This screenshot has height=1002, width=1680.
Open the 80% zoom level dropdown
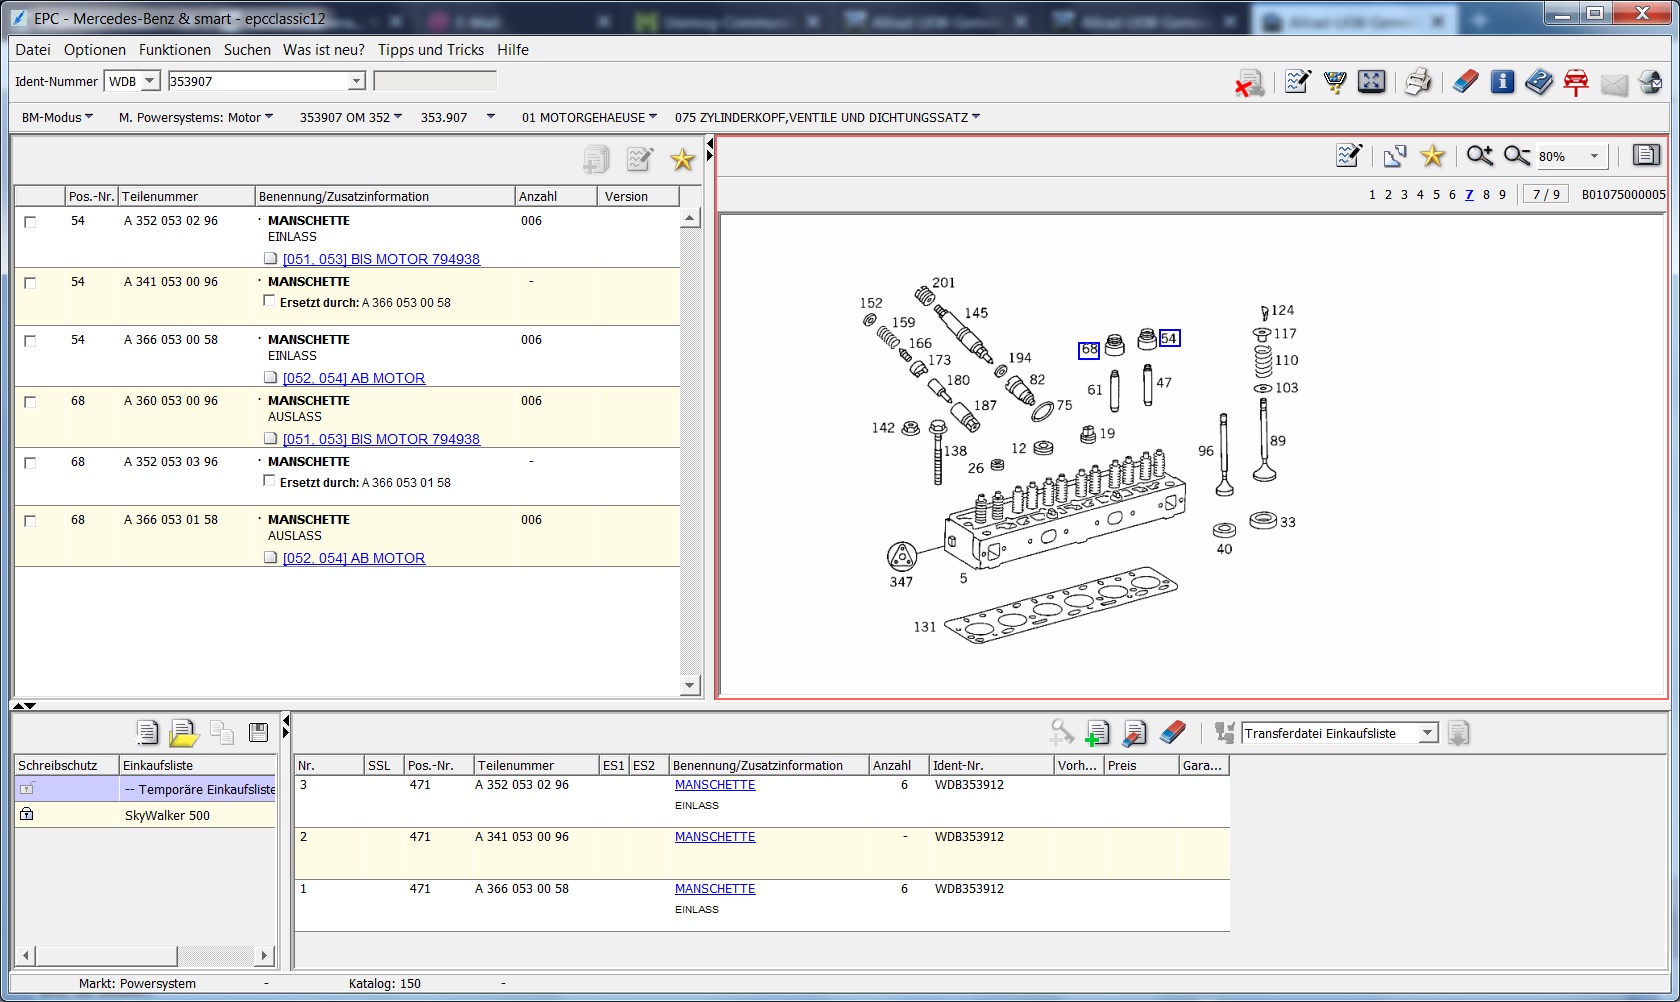pyautogui.click(x=1594, y=156)
